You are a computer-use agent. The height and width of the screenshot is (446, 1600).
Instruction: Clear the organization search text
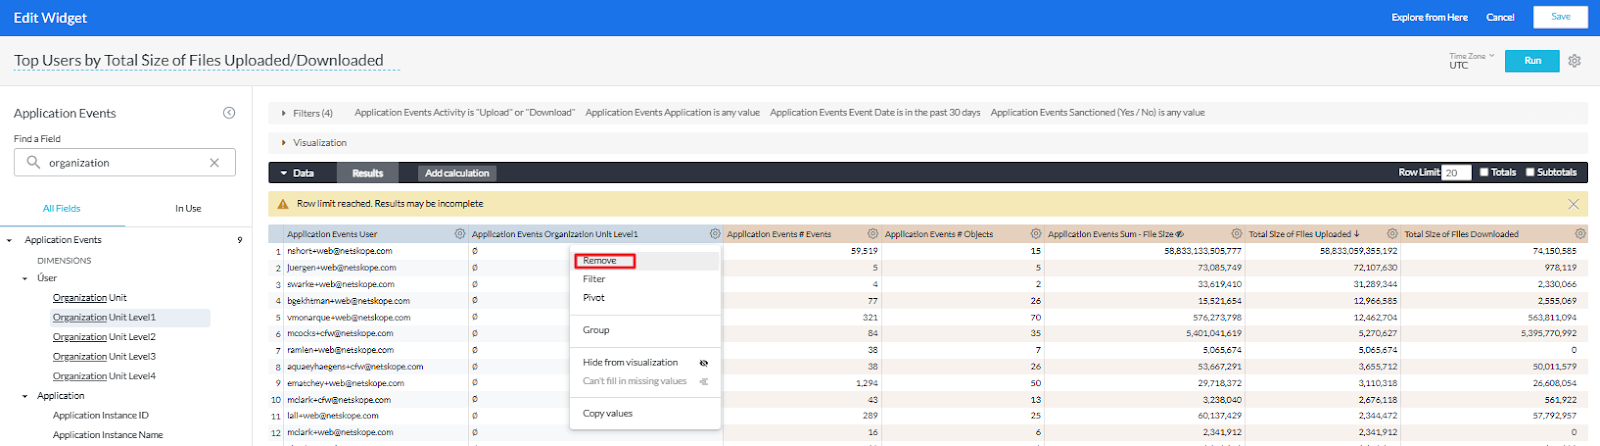[214, 162]
